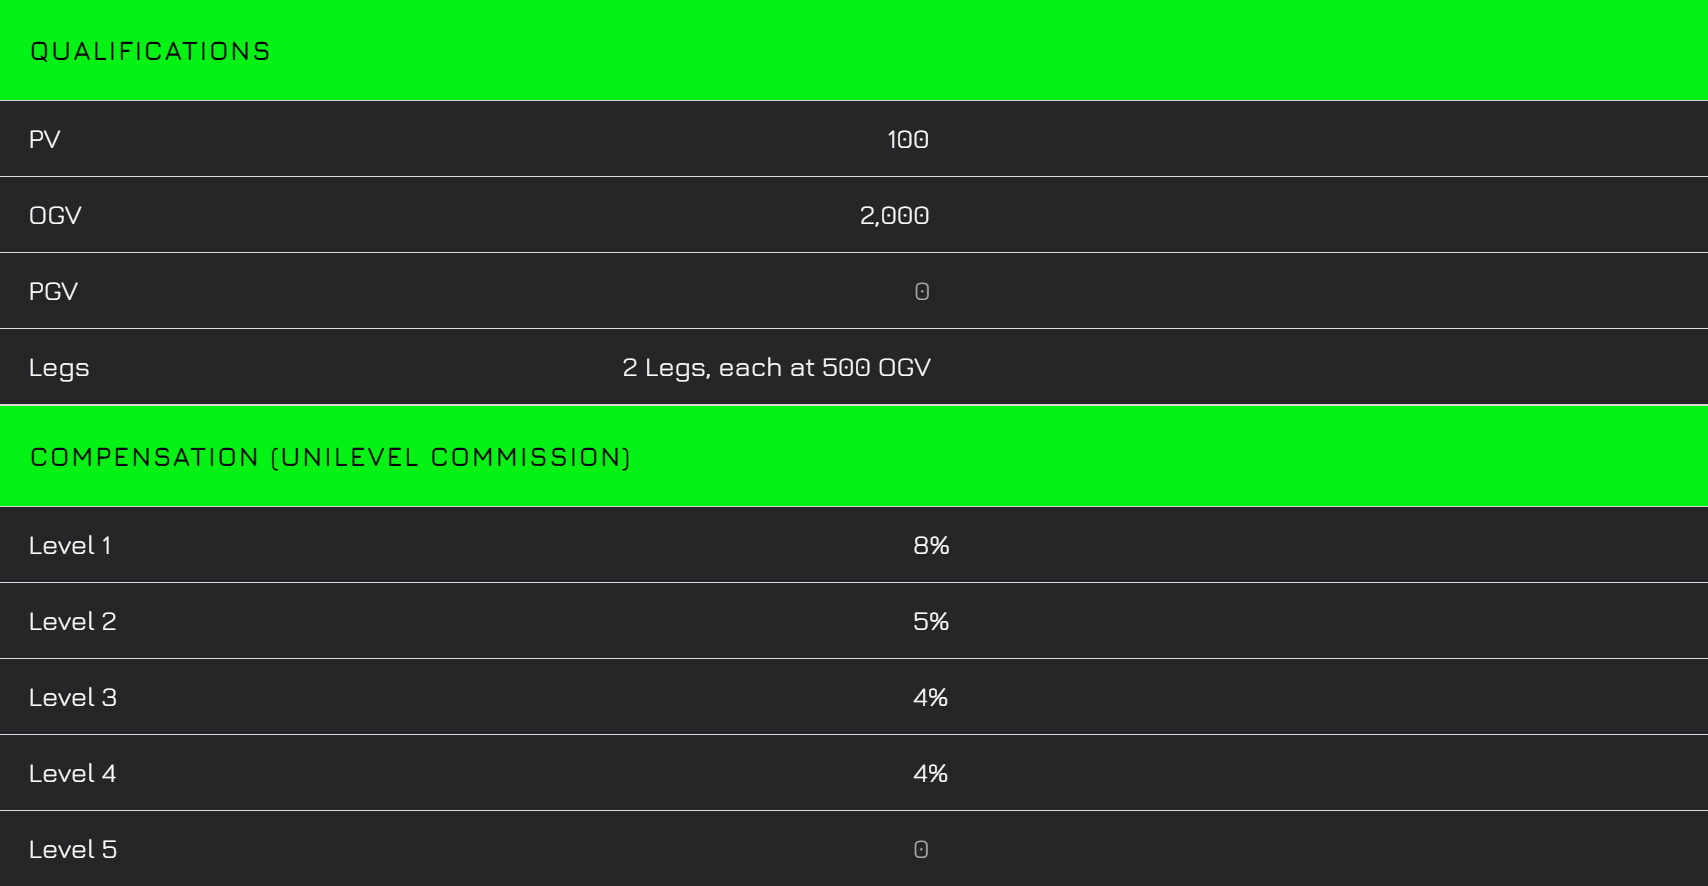This screenshot has width=1708, height=886.
Task: Click the PV value of 100
Action: pos(907,139)
